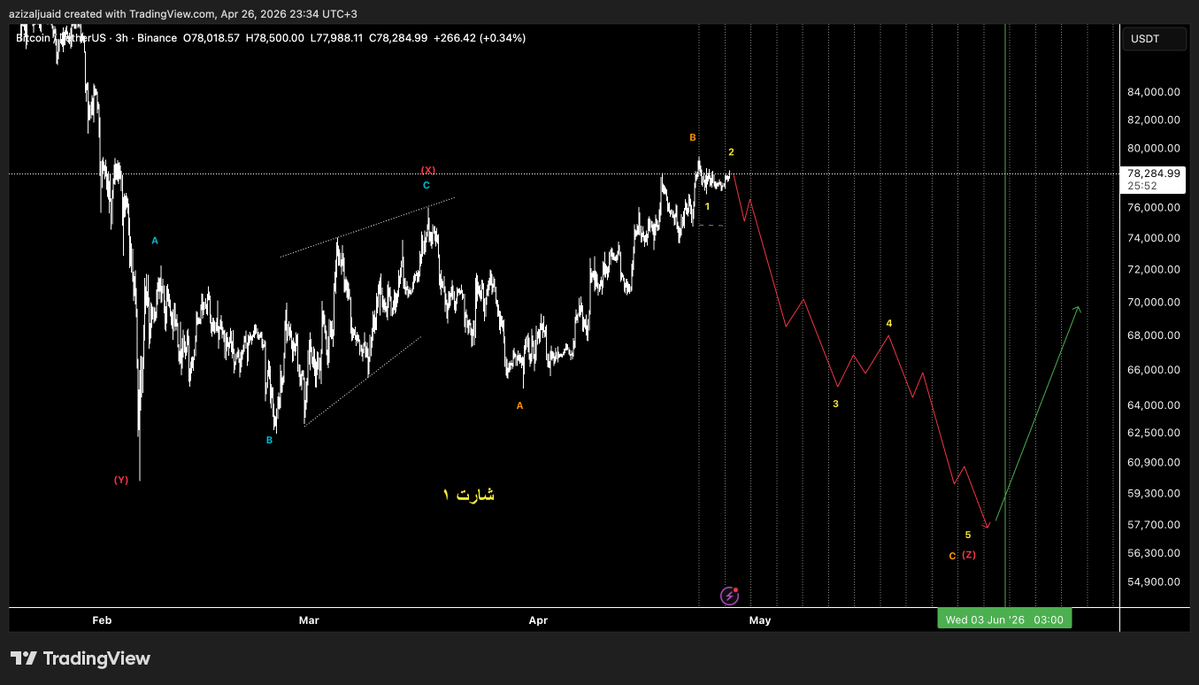Select the green date label Wed 03 Jun '26
Image resolution: width=1199 pixels, height=685 pixels.
[x=1004, y=619]
